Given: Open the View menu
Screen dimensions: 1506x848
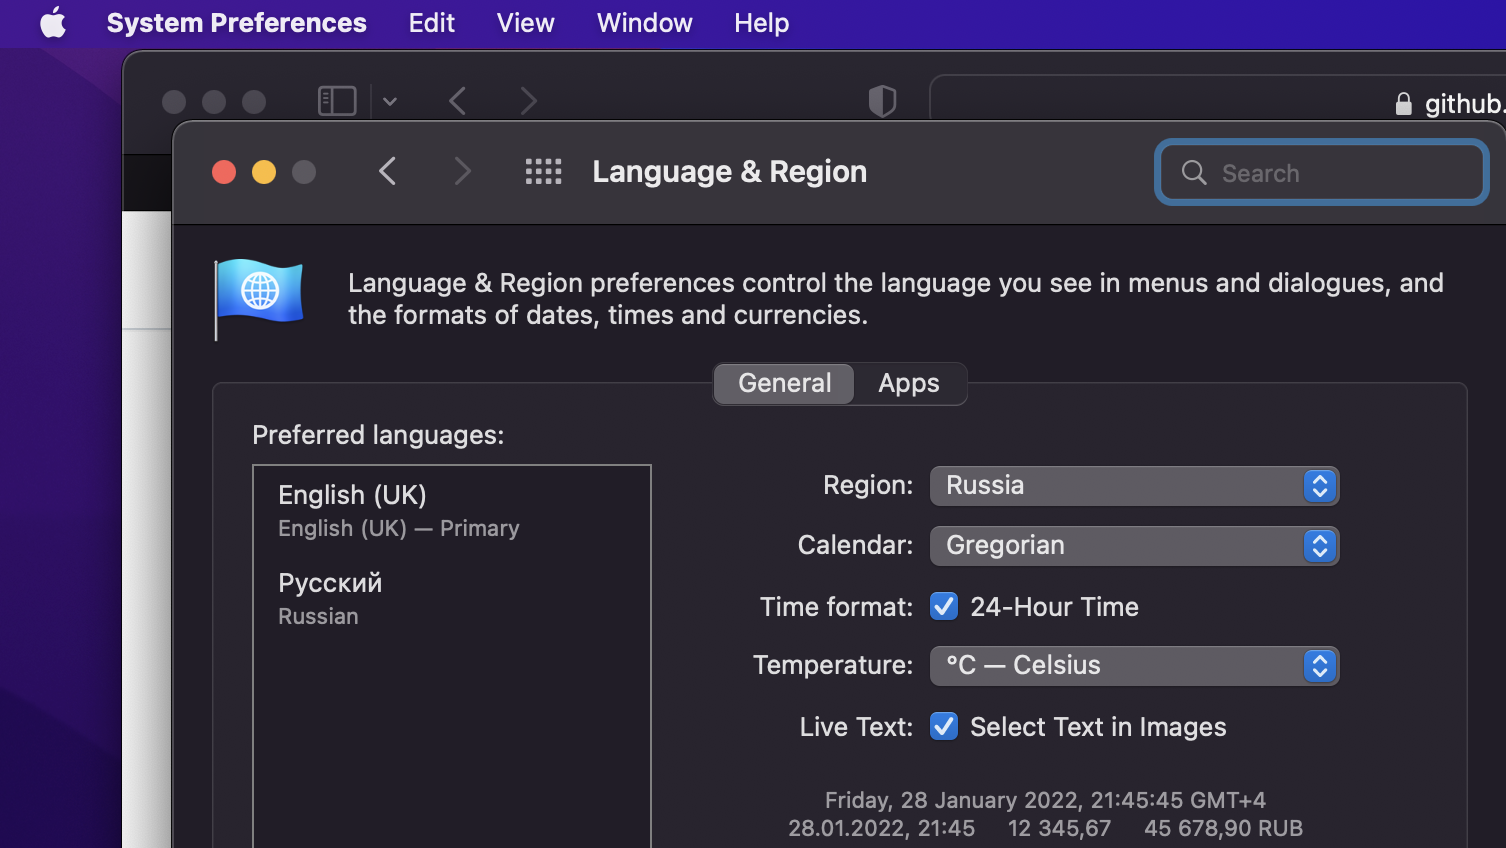Looking at the screenshot, I should tap(524, 23).
